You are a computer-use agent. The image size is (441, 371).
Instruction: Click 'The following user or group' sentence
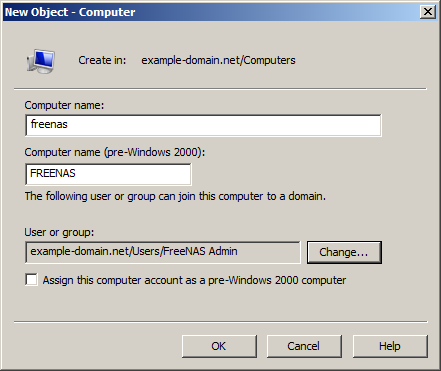(x=175, y=196)
